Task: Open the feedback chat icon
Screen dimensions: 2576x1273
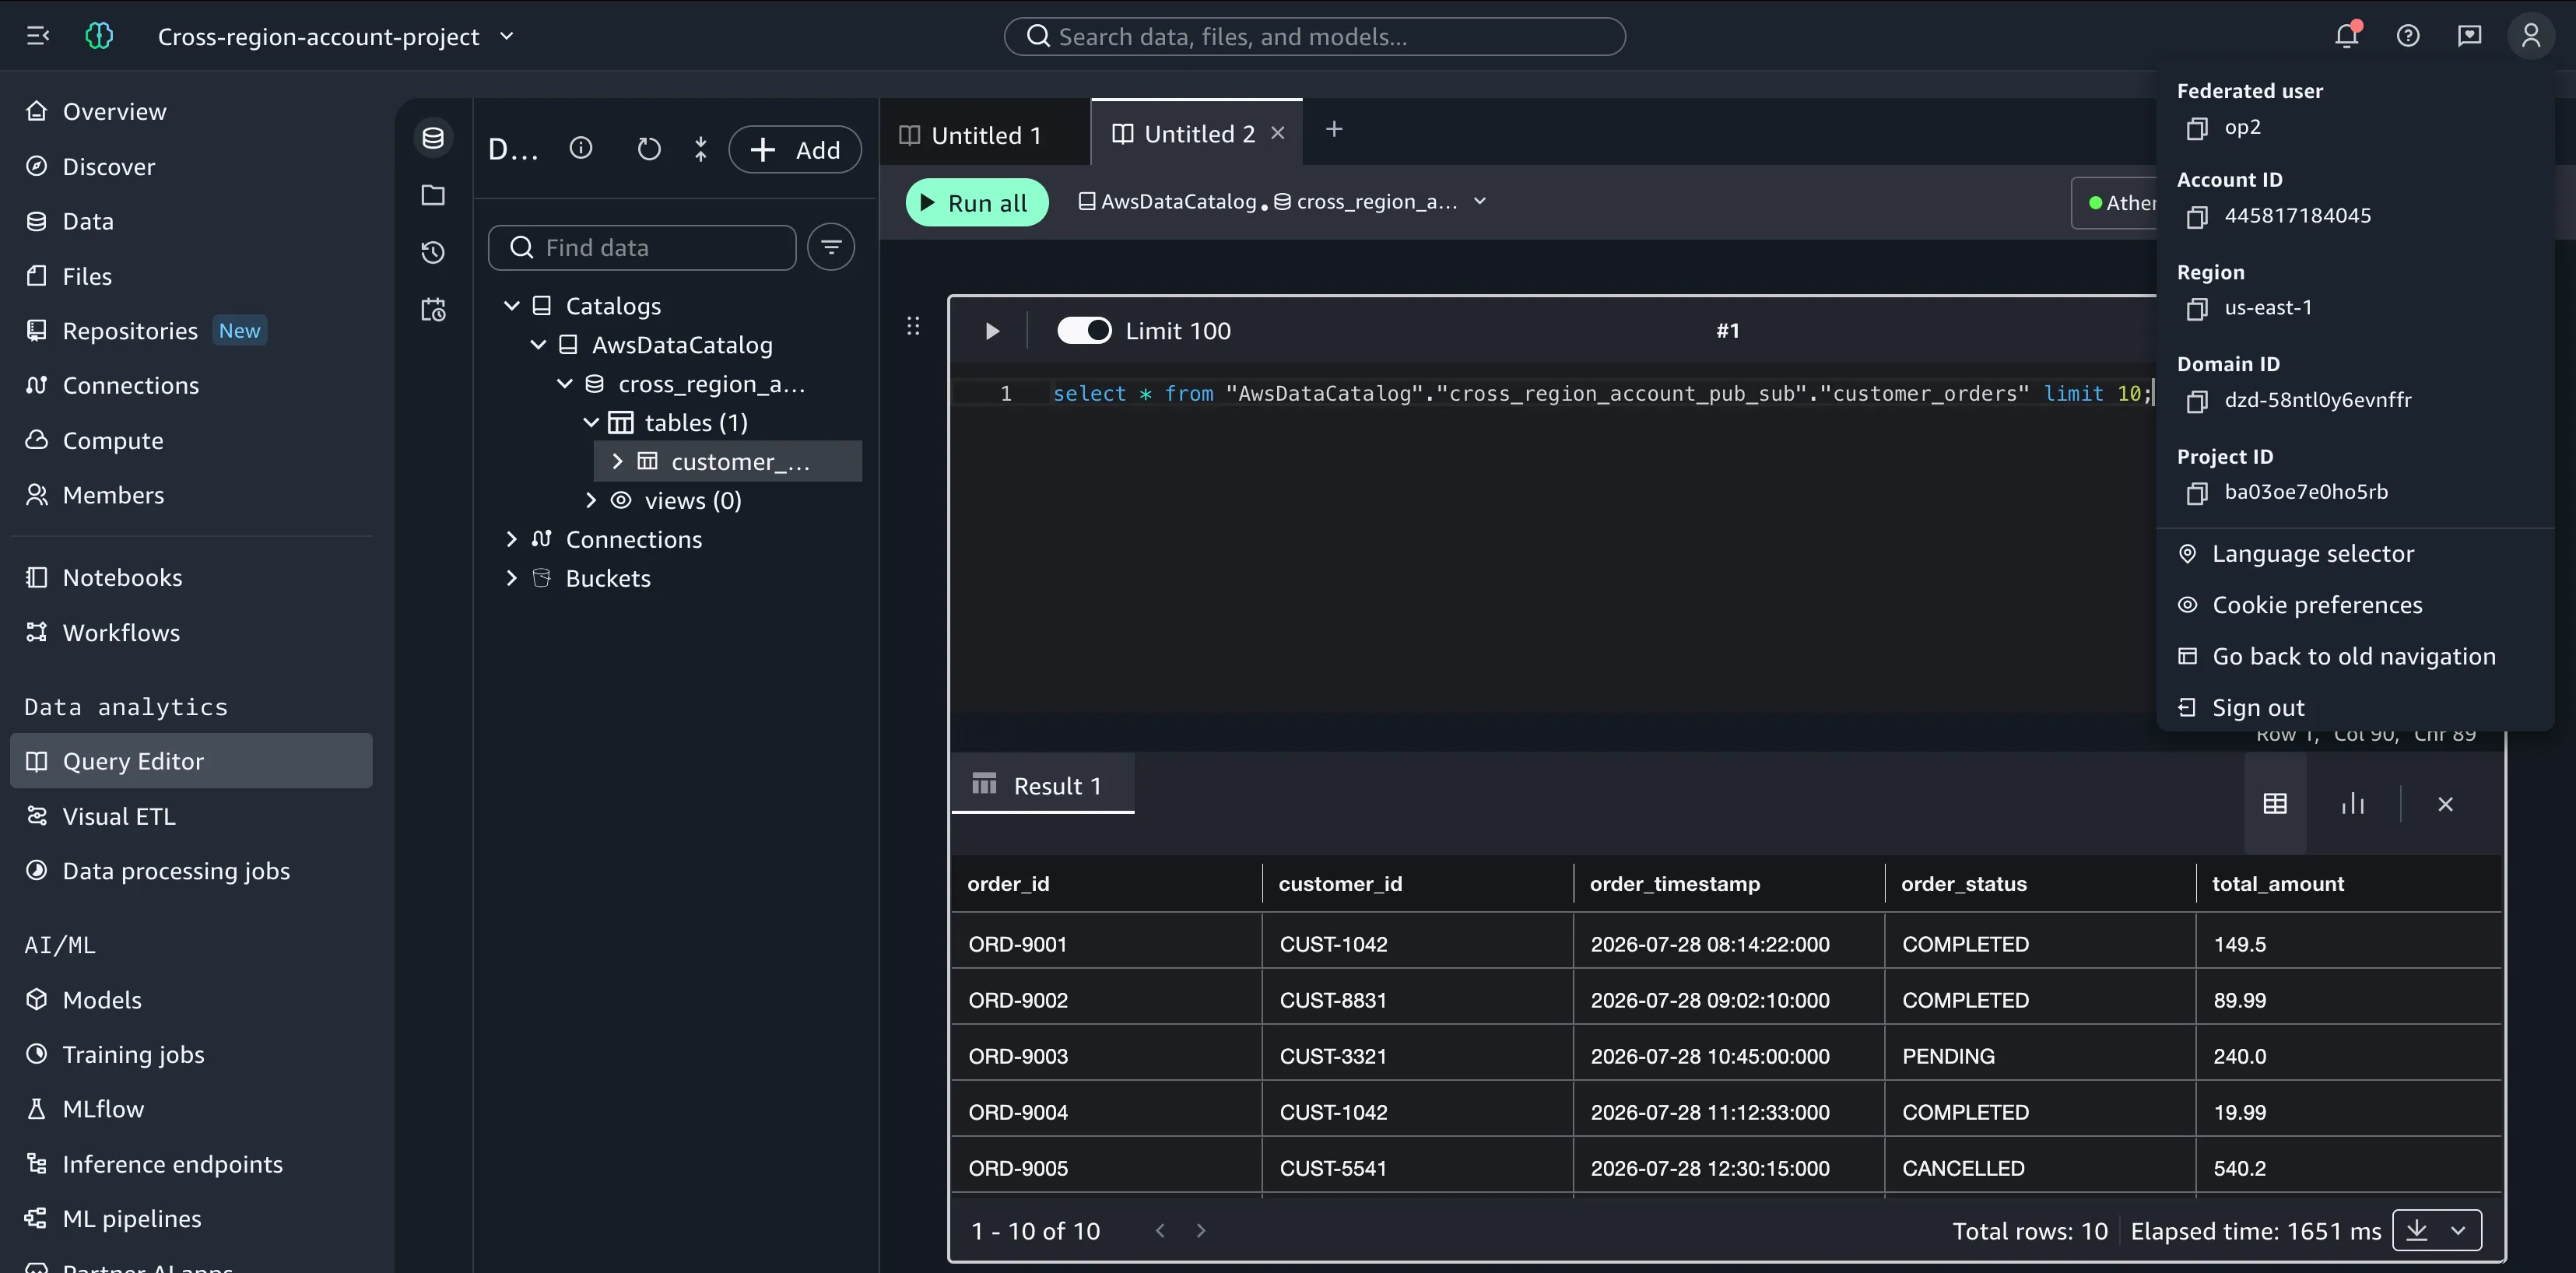Action: coord(2469,36)
